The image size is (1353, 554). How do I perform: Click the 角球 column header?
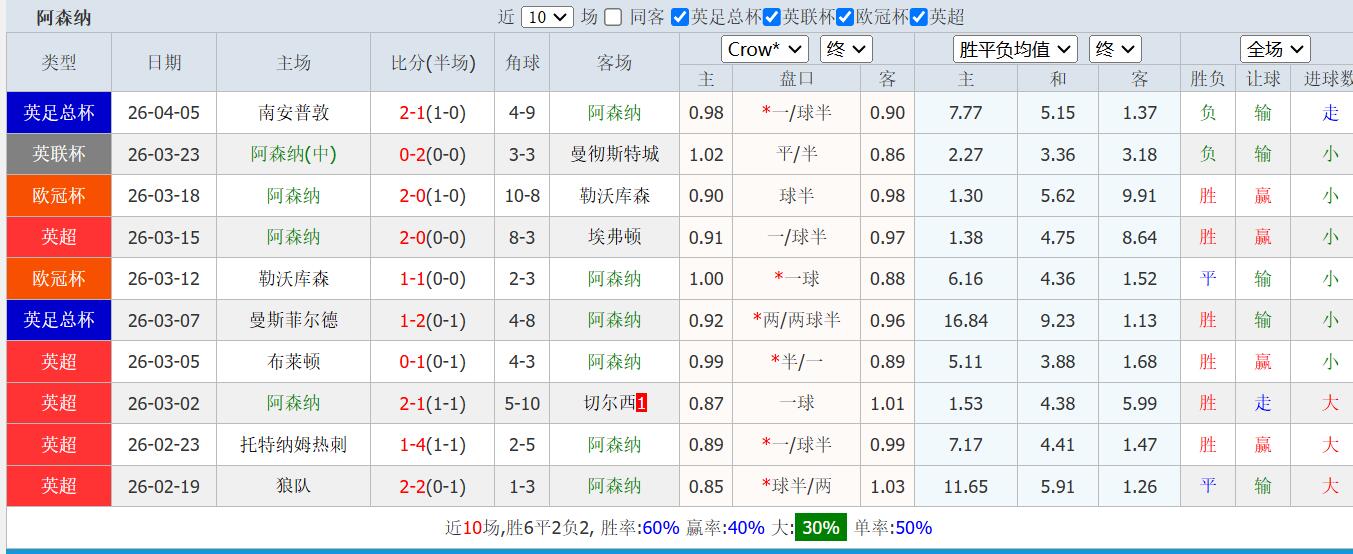(x=522, y=63)
